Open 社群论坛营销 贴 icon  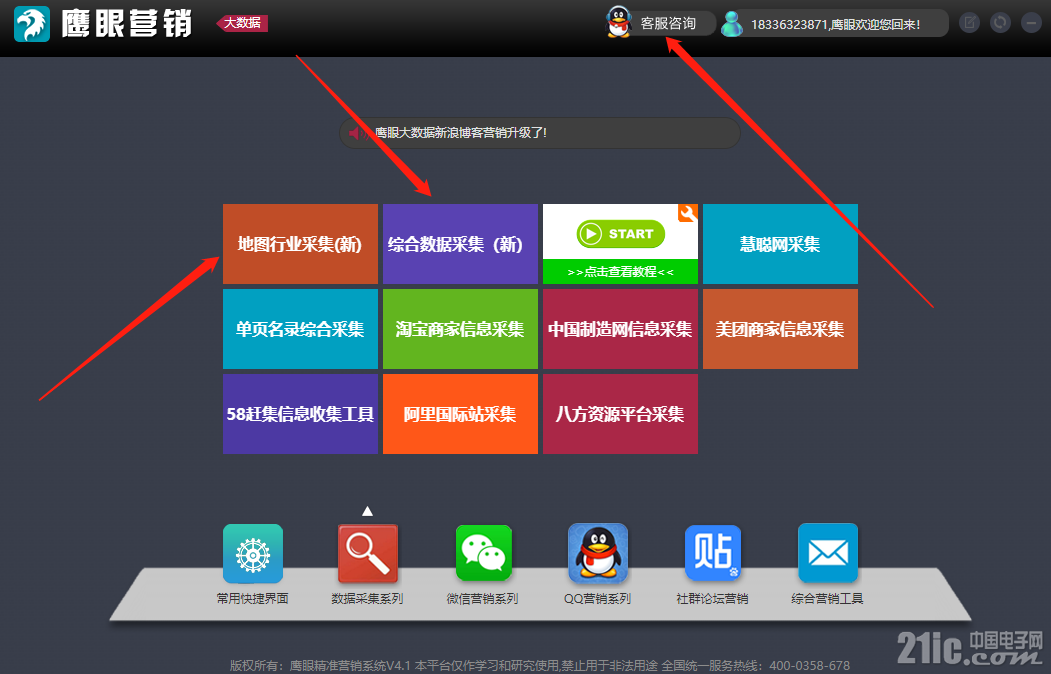coord(713,553)
